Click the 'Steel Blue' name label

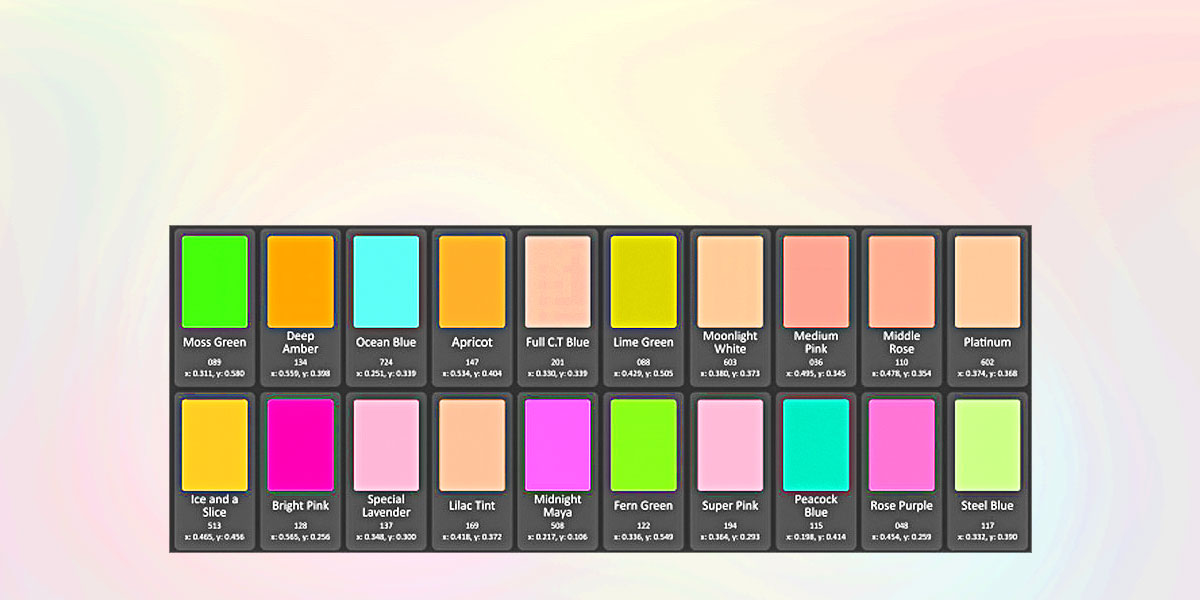987,506
